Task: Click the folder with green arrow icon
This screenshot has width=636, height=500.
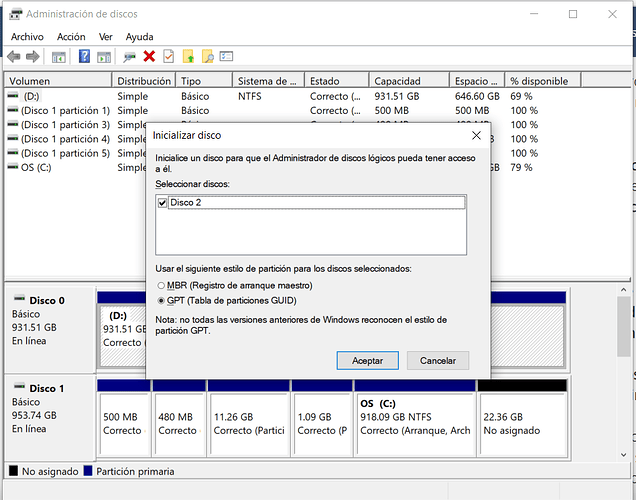Action: 188,56
